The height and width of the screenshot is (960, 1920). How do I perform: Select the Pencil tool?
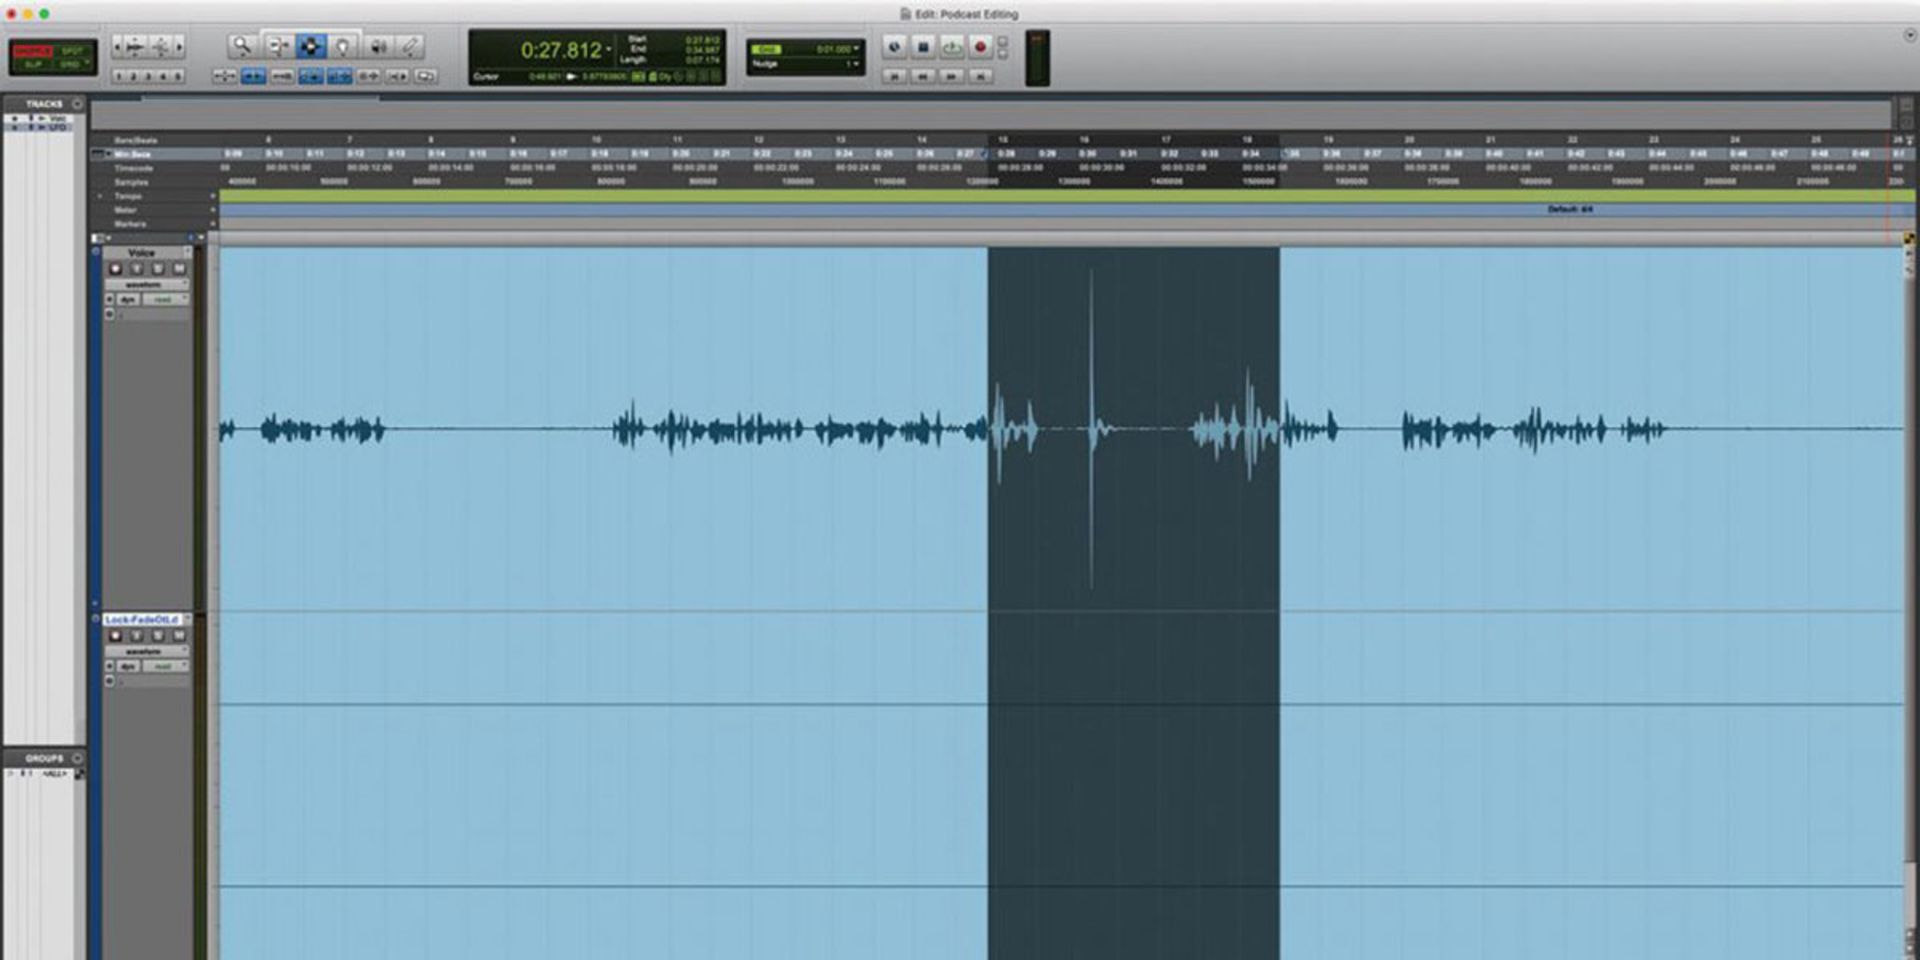coord(410,46)
